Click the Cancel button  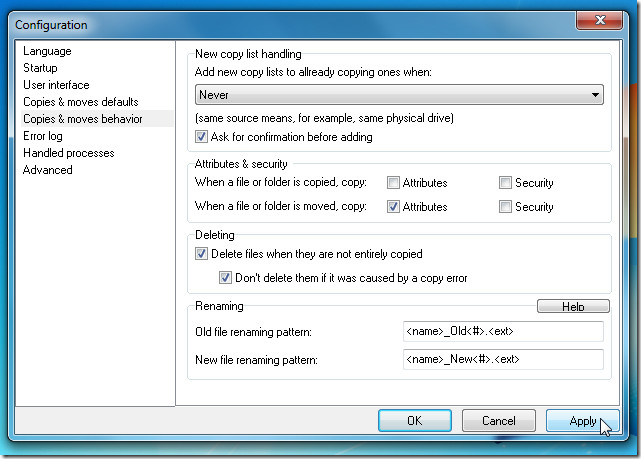coord(499,421)
